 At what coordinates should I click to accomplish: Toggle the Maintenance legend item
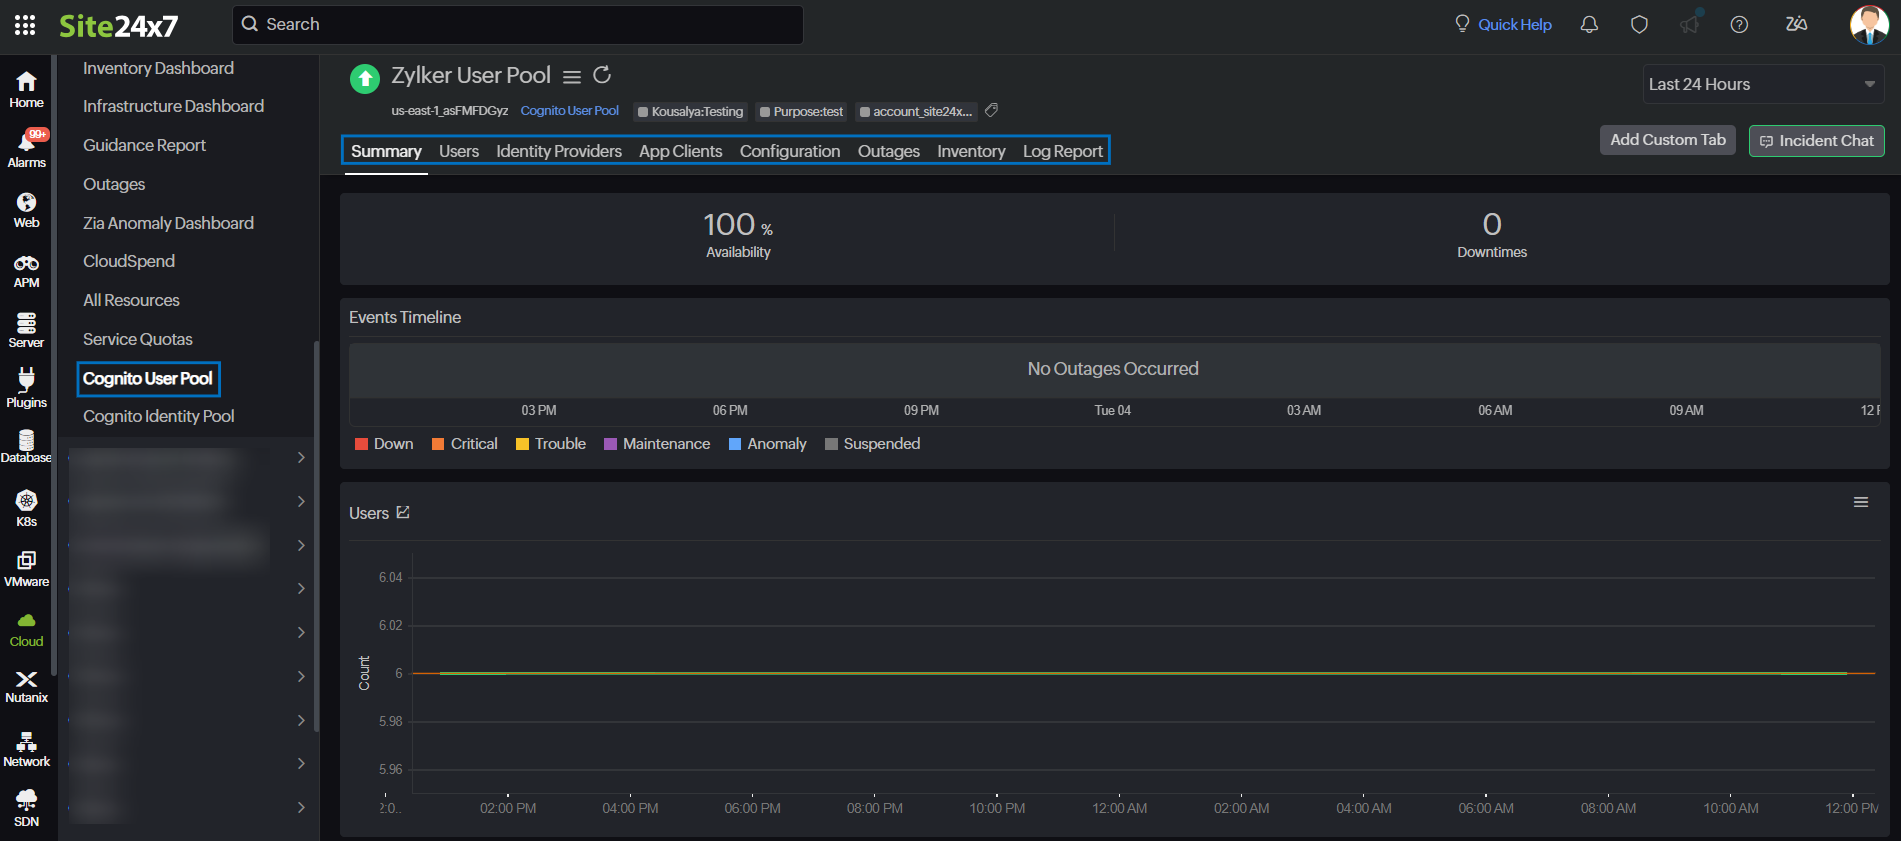(x=657, y=444)
